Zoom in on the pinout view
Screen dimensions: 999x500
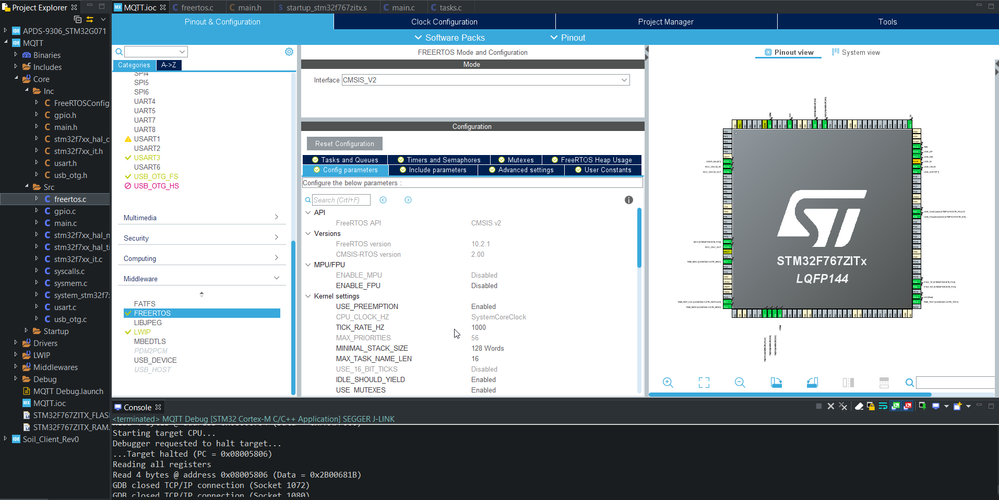point(667,382)
